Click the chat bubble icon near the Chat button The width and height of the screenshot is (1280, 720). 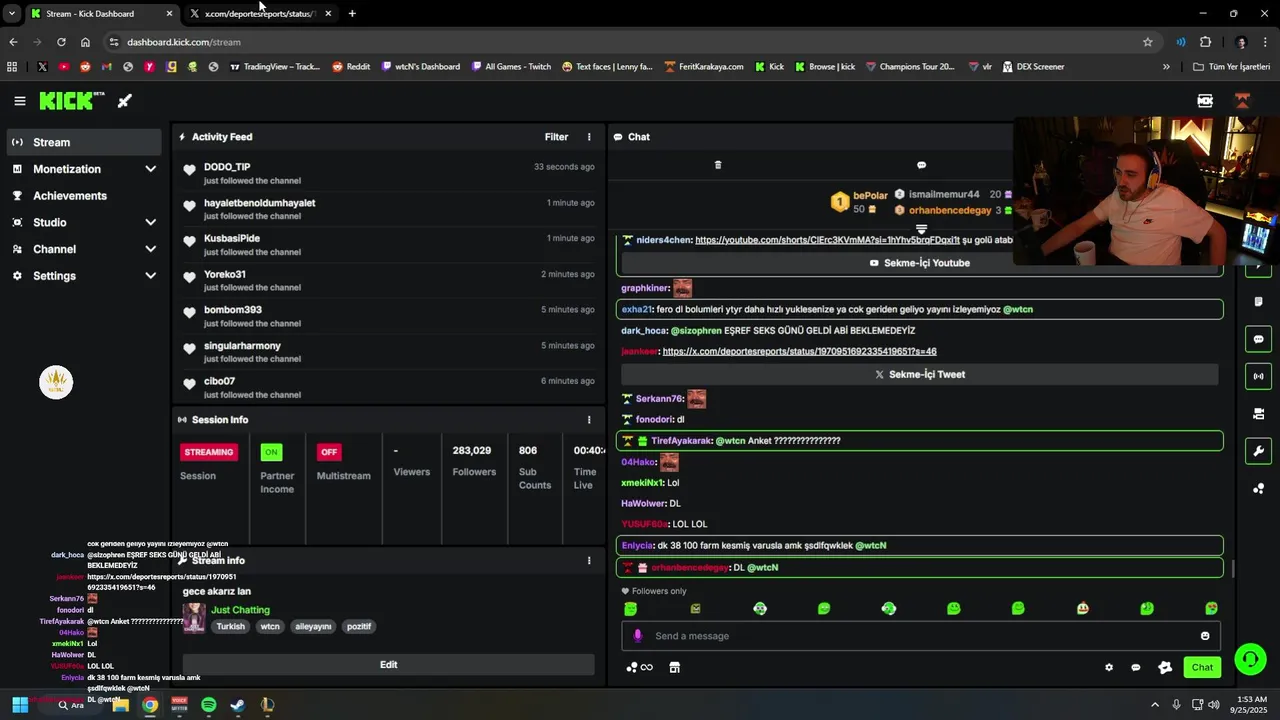1136,668
